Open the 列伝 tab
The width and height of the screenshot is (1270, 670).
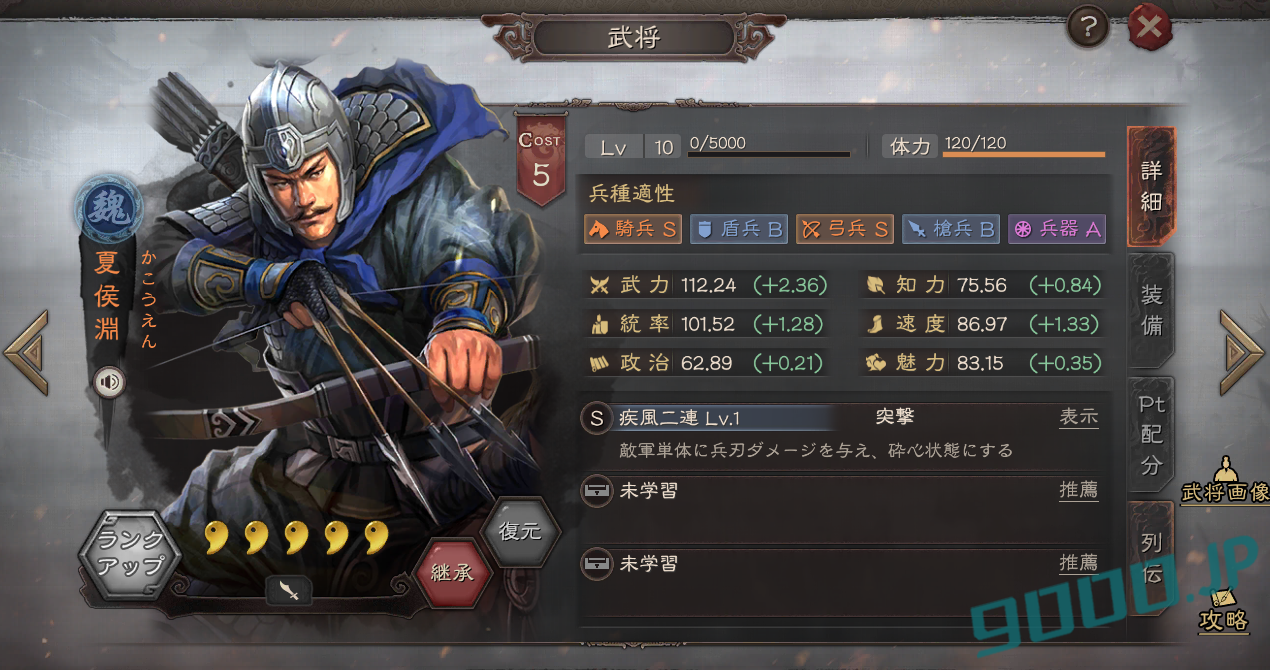pyautogui.click(x=1151, y=558)
